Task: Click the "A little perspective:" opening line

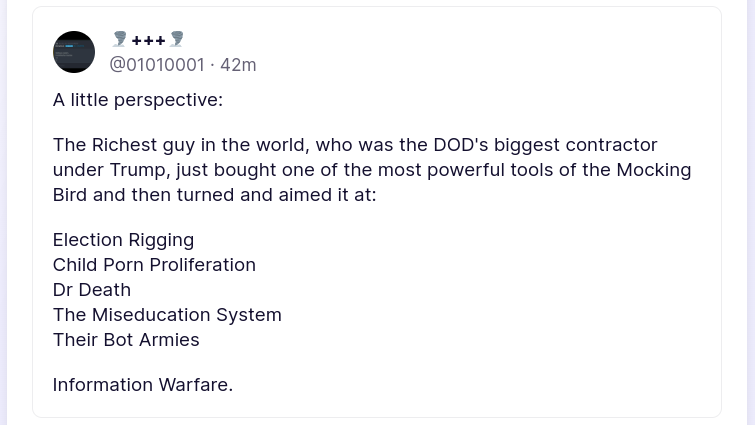Action: 138,100
